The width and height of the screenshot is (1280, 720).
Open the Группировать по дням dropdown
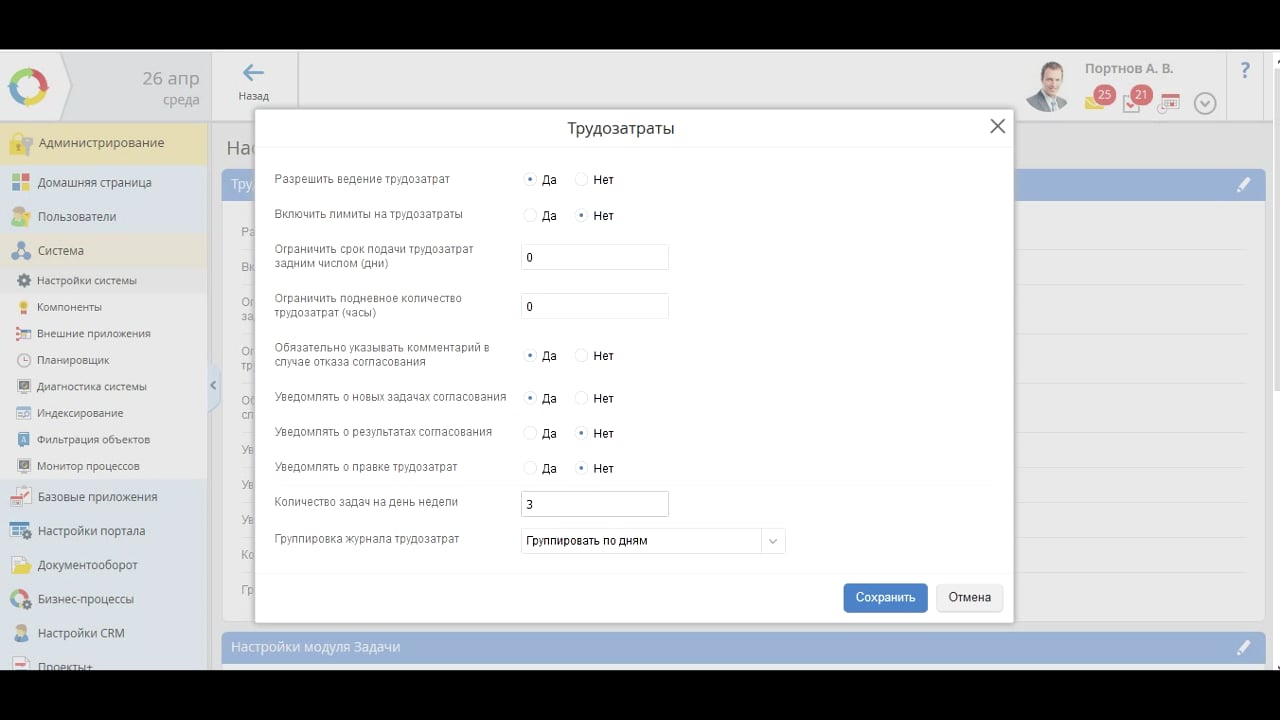click(653, 541)
